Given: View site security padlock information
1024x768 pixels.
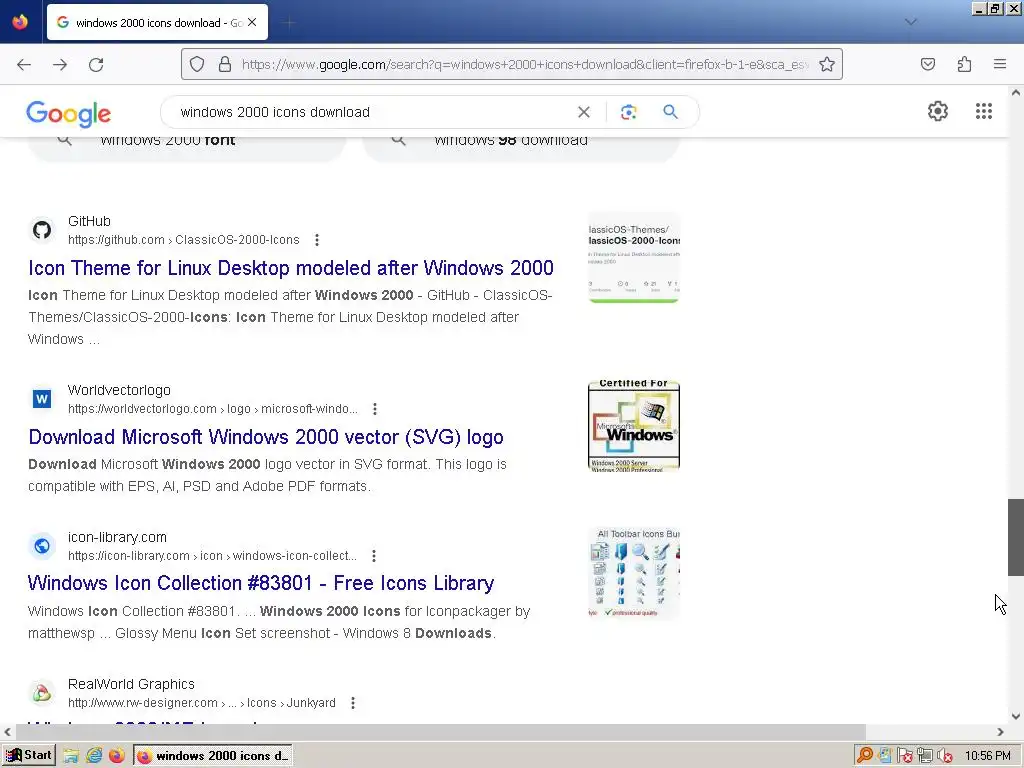Looking at the screenshot, I should (x=225, y=64).
